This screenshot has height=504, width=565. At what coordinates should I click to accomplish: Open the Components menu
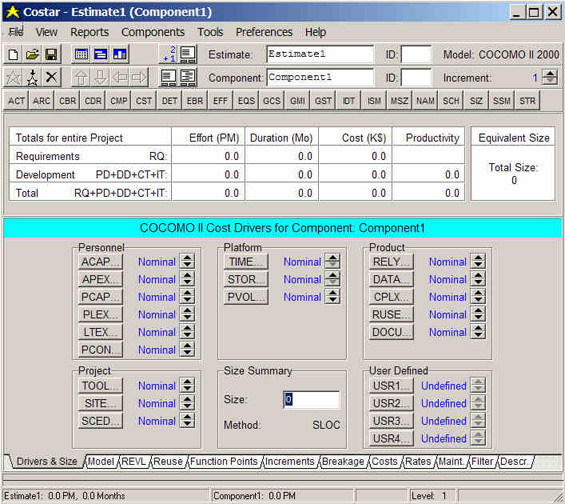click(153, 32)
